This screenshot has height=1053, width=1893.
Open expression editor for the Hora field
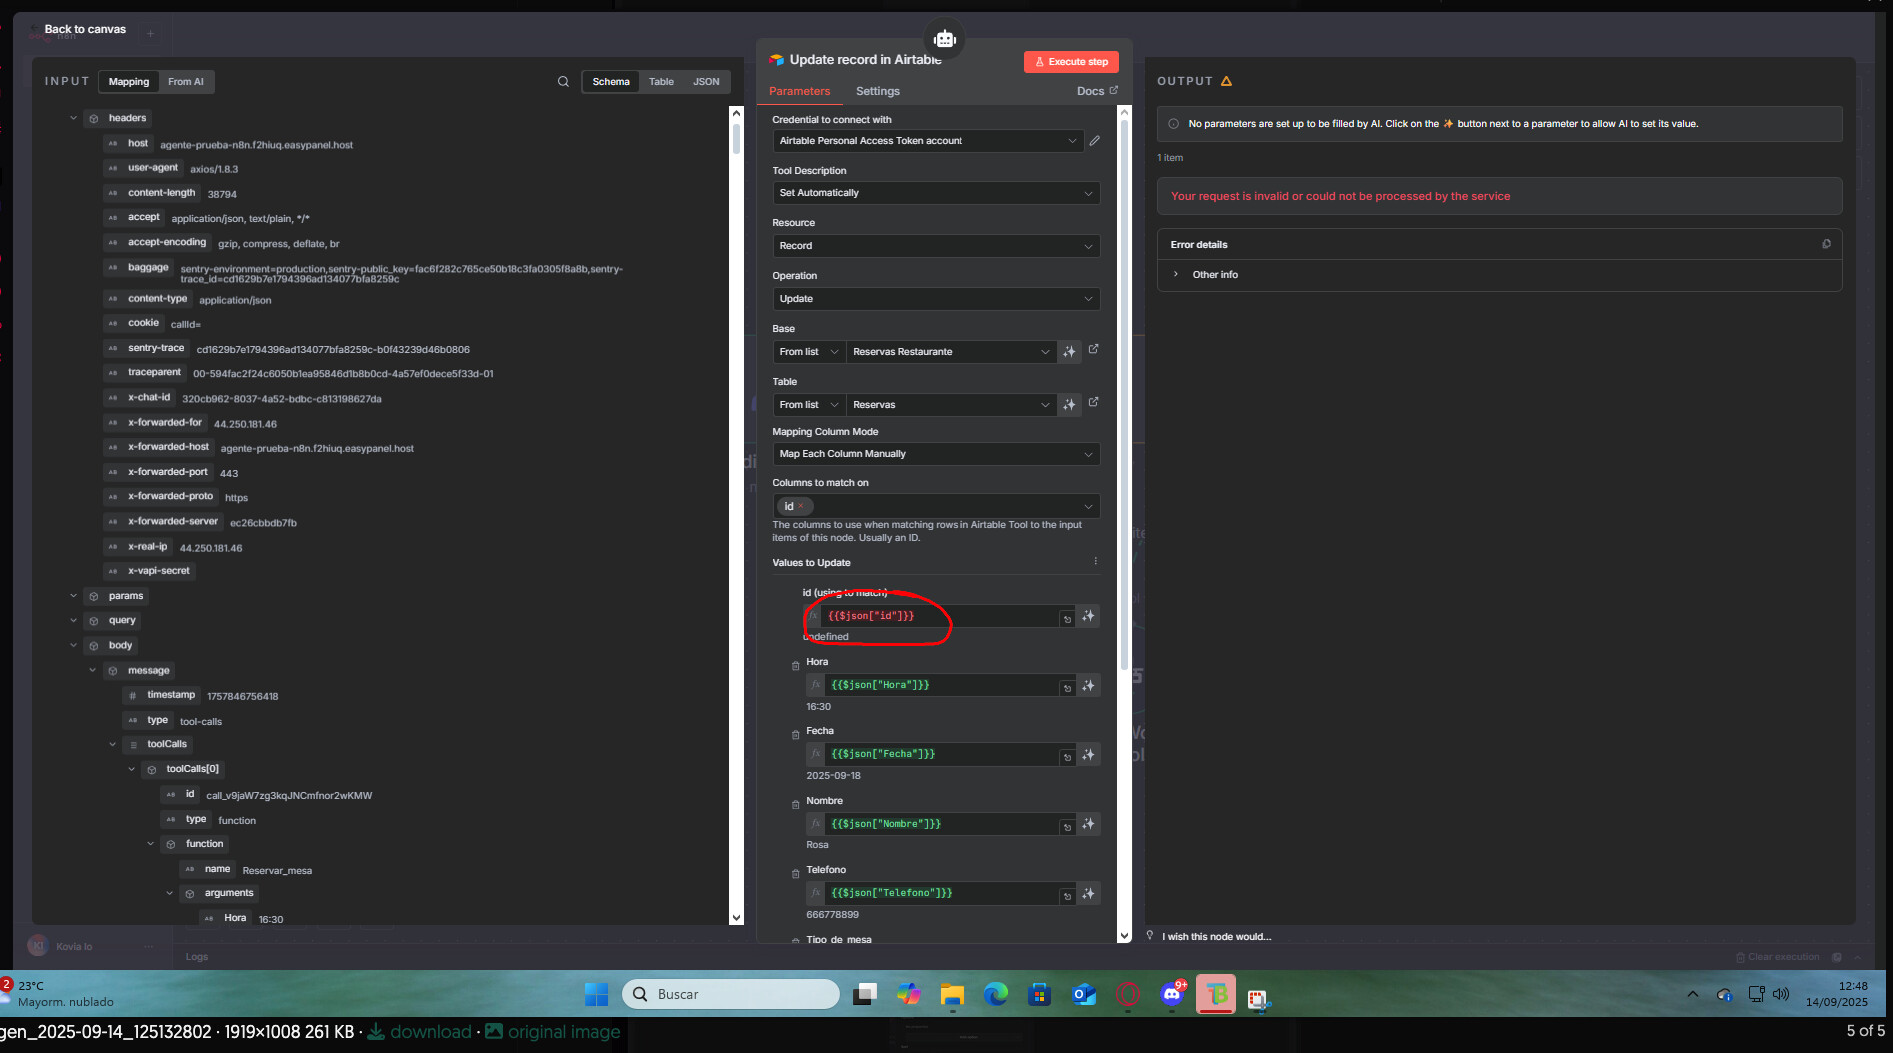pos(1067,688)
